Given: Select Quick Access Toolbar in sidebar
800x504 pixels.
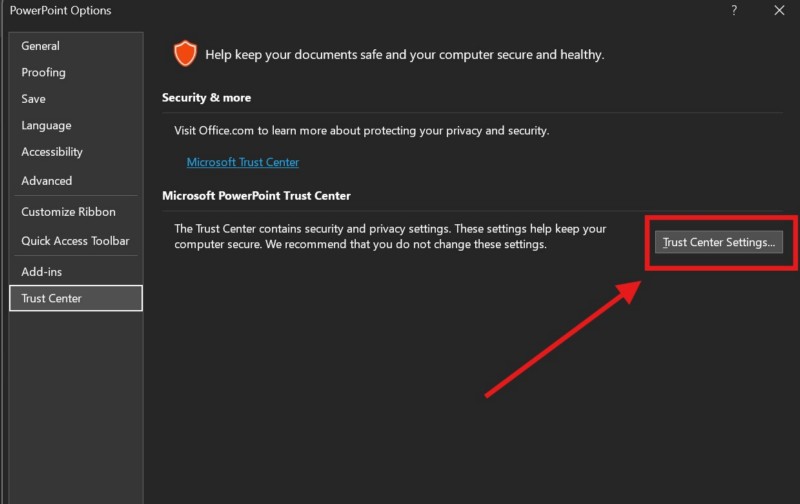Looking at the screenshot, I should click(x=76, y=241).
